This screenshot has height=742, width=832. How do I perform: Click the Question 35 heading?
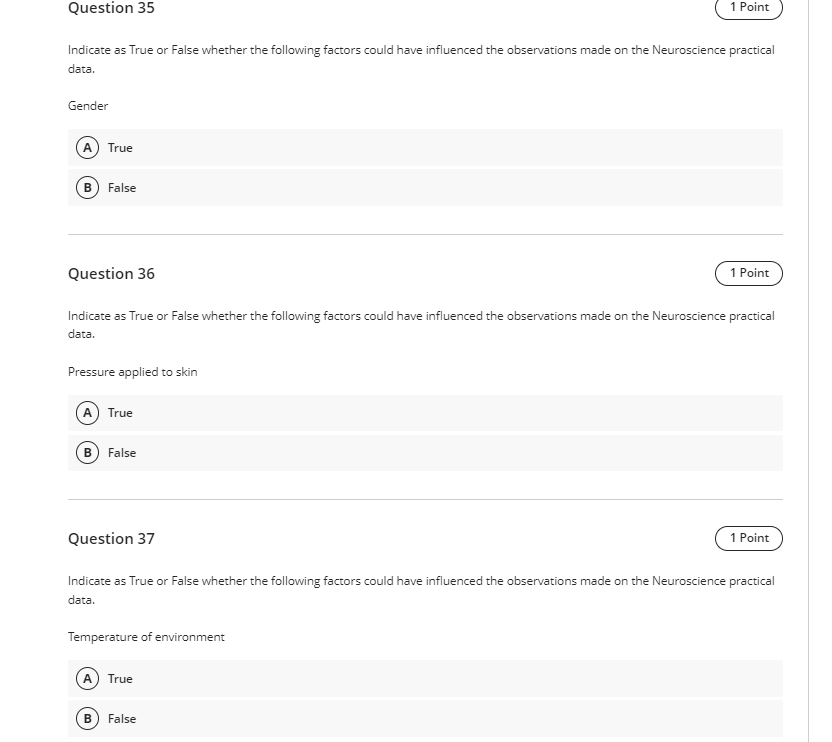(111, 8)
